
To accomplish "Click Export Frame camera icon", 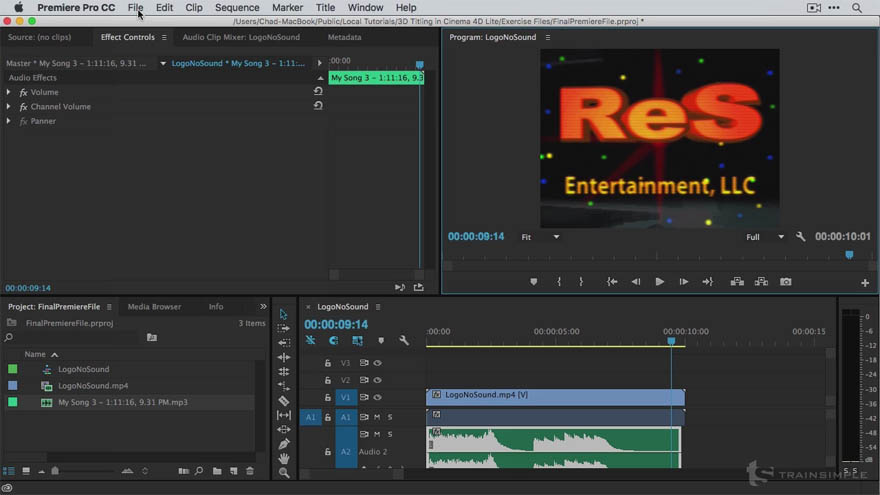I will click(x=786, y=282).
